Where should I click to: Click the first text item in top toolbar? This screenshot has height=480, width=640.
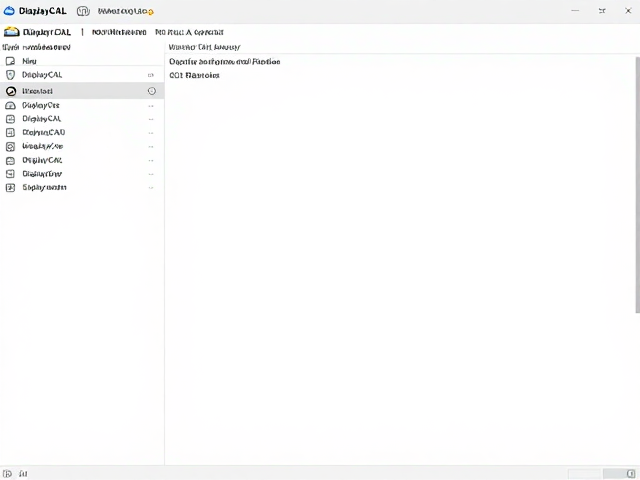tap(119, 32)
